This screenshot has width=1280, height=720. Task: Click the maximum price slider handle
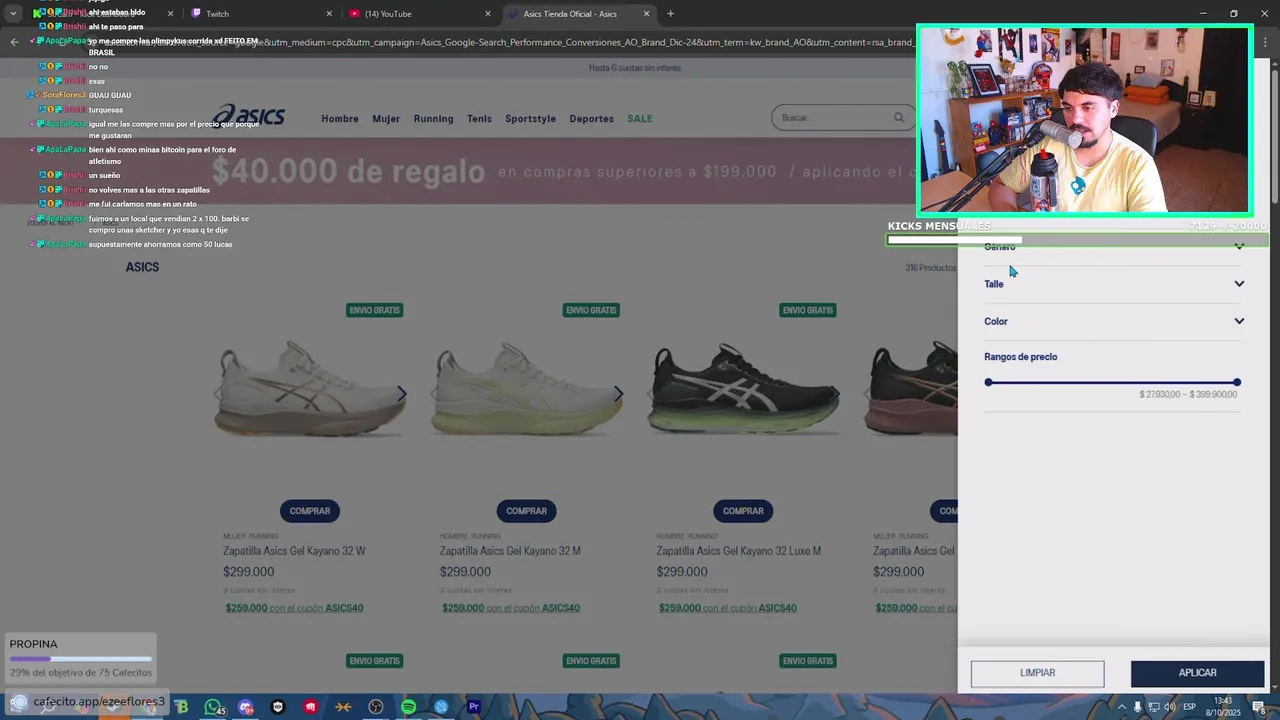1237,382
